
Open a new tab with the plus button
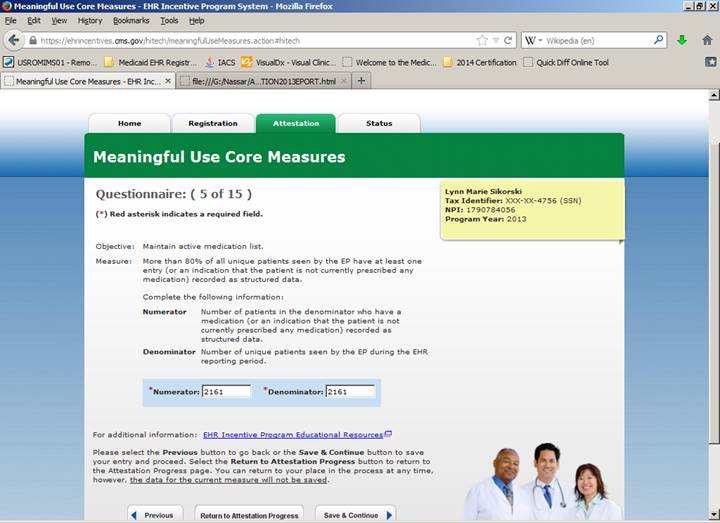[x=361, y=81]
